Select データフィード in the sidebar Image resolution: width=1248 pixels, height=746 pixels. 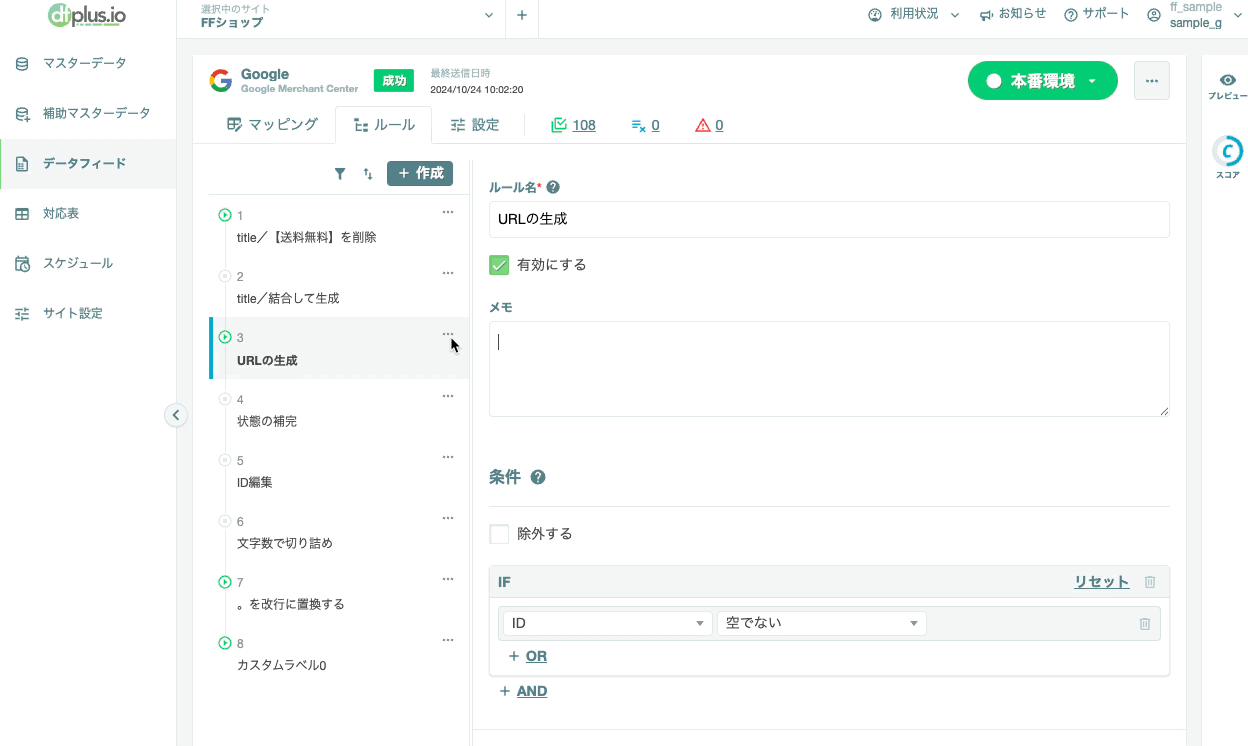(x=88, y=163)
